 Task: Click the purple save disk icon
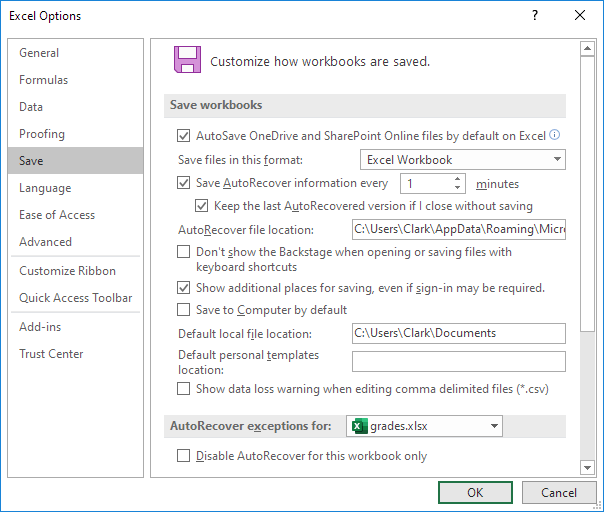point(186,60)
